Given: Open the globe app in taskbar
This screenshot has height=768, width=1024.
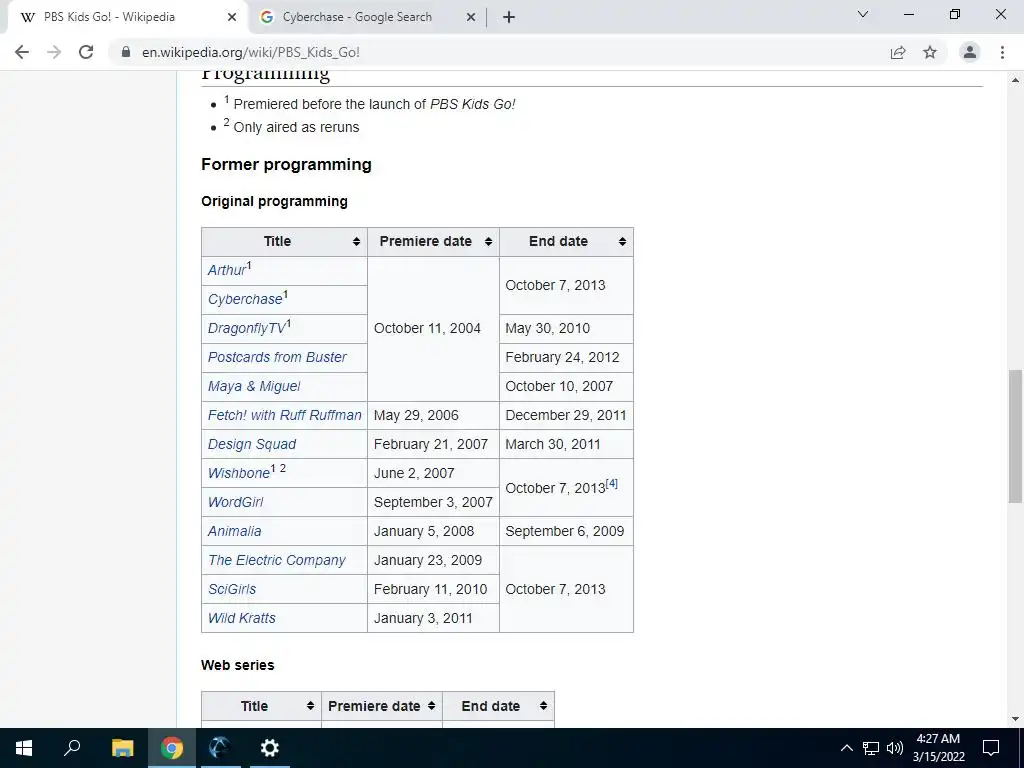Looking at the screenshot, I should [x=219, y=748].
